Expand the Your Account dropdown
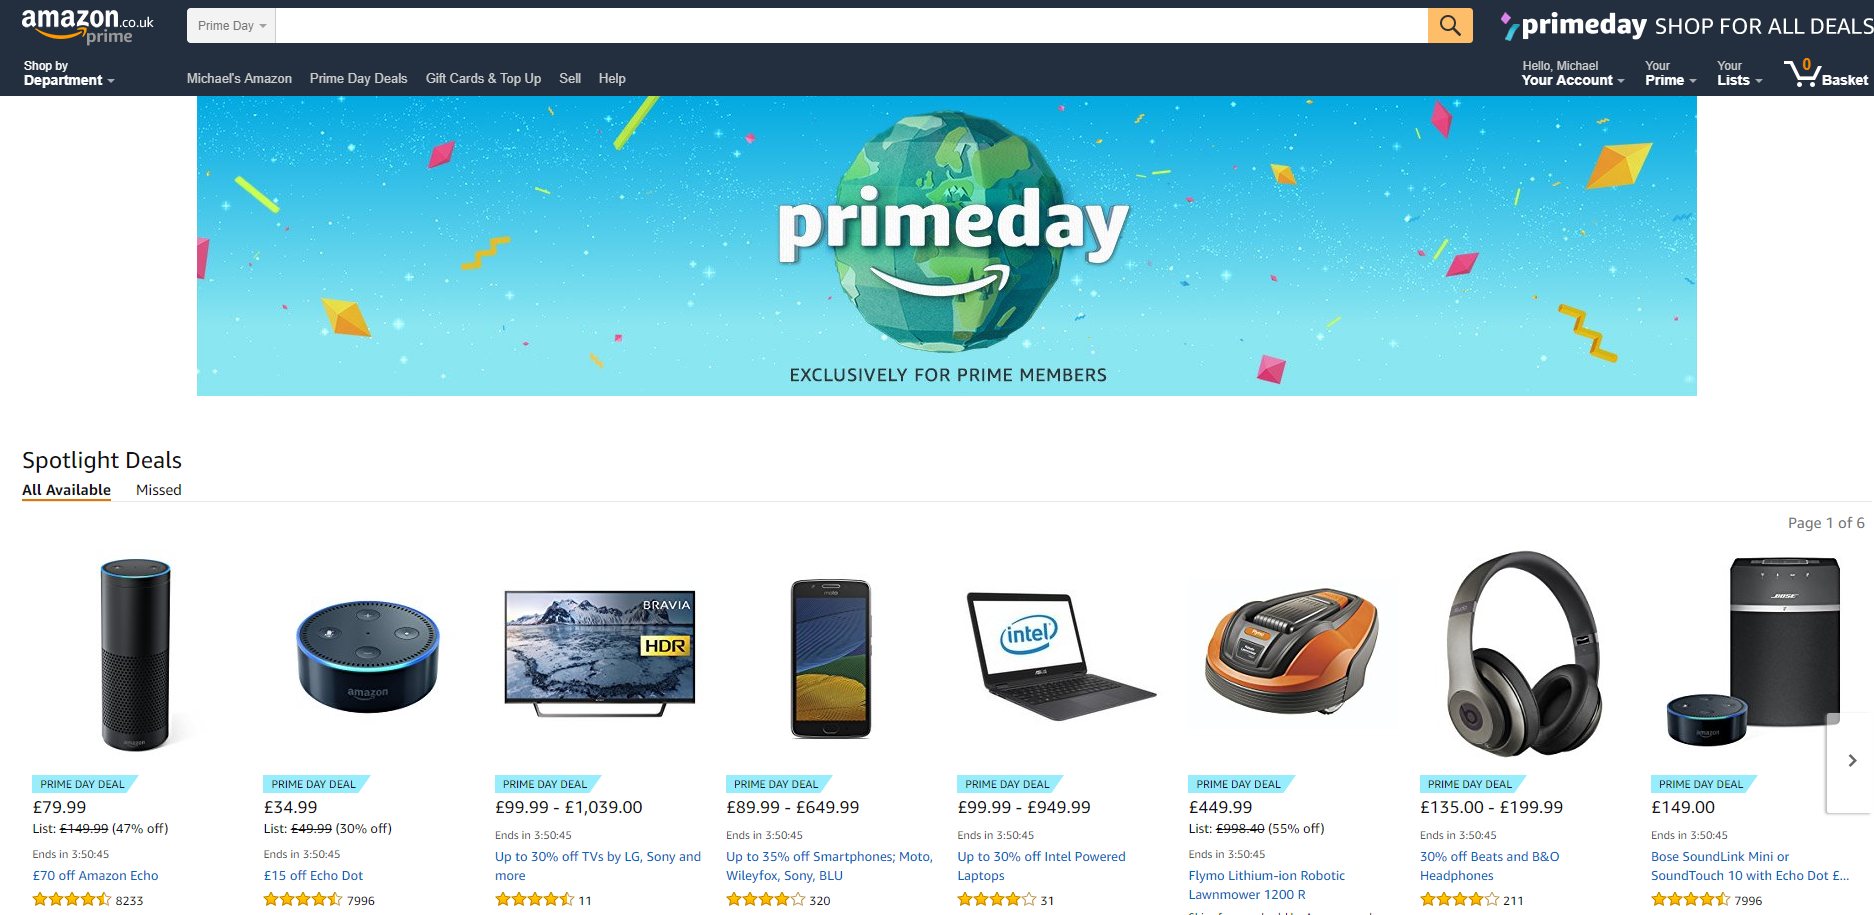 point(1572,73)
